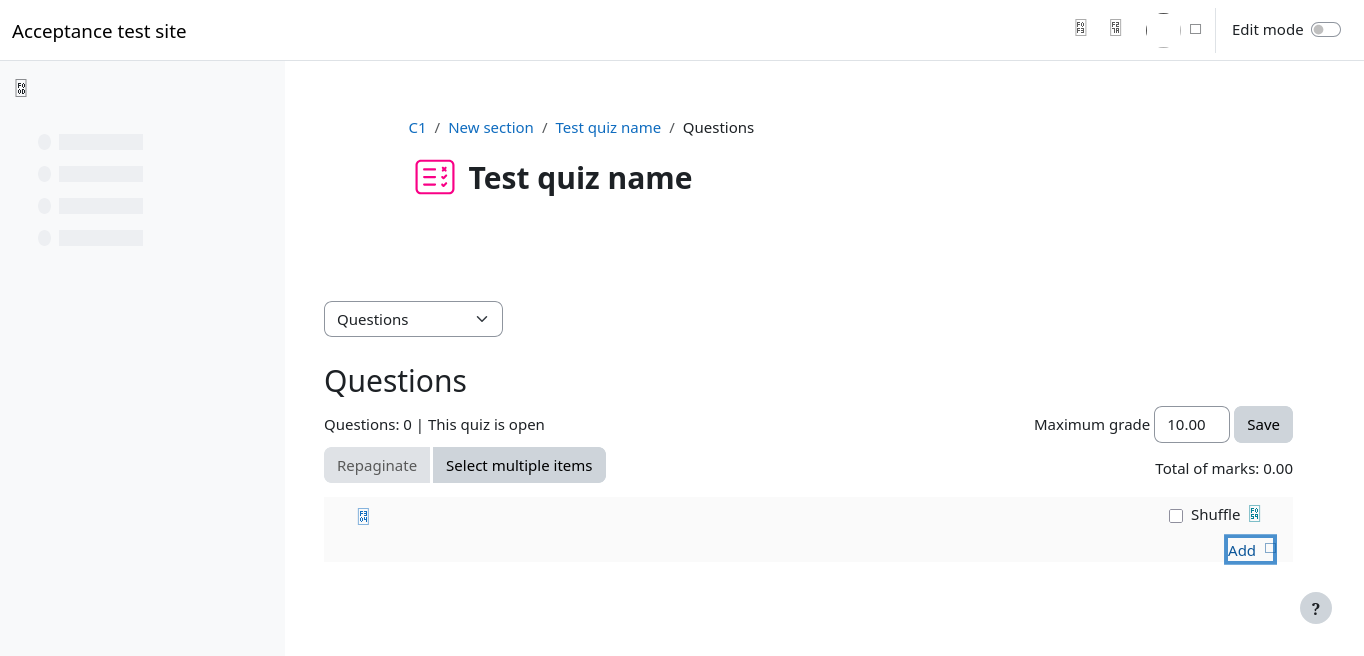Click the user avatar picture
1364x656 pixels.
click(1163, 30)
